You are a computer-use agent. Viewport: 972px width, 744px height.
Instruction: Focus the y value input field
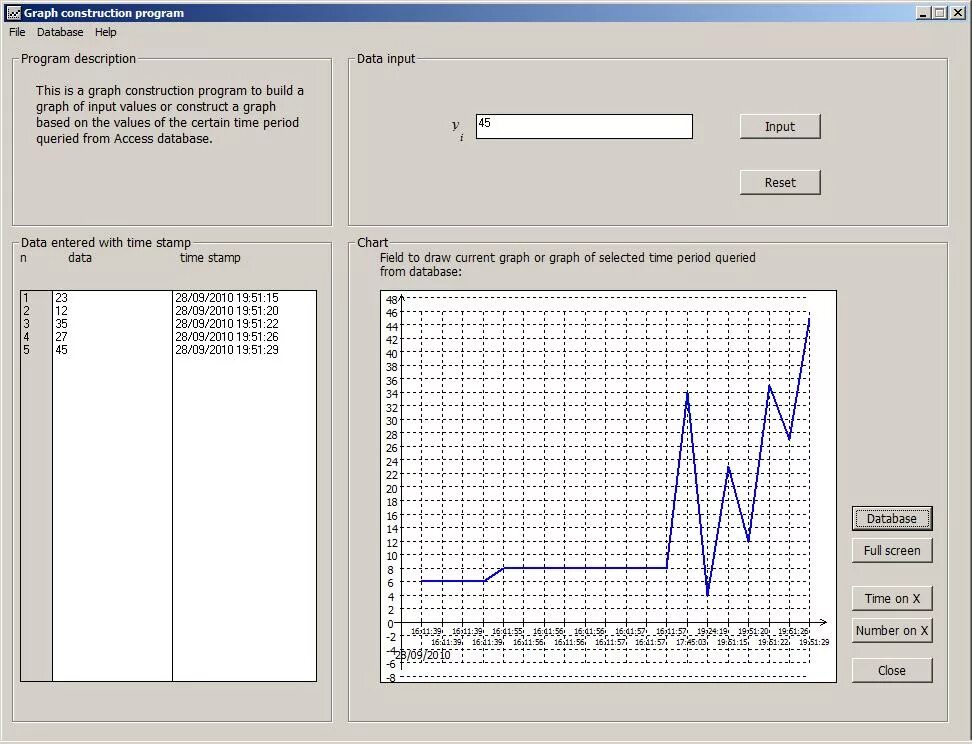click(x=584, y=126)
